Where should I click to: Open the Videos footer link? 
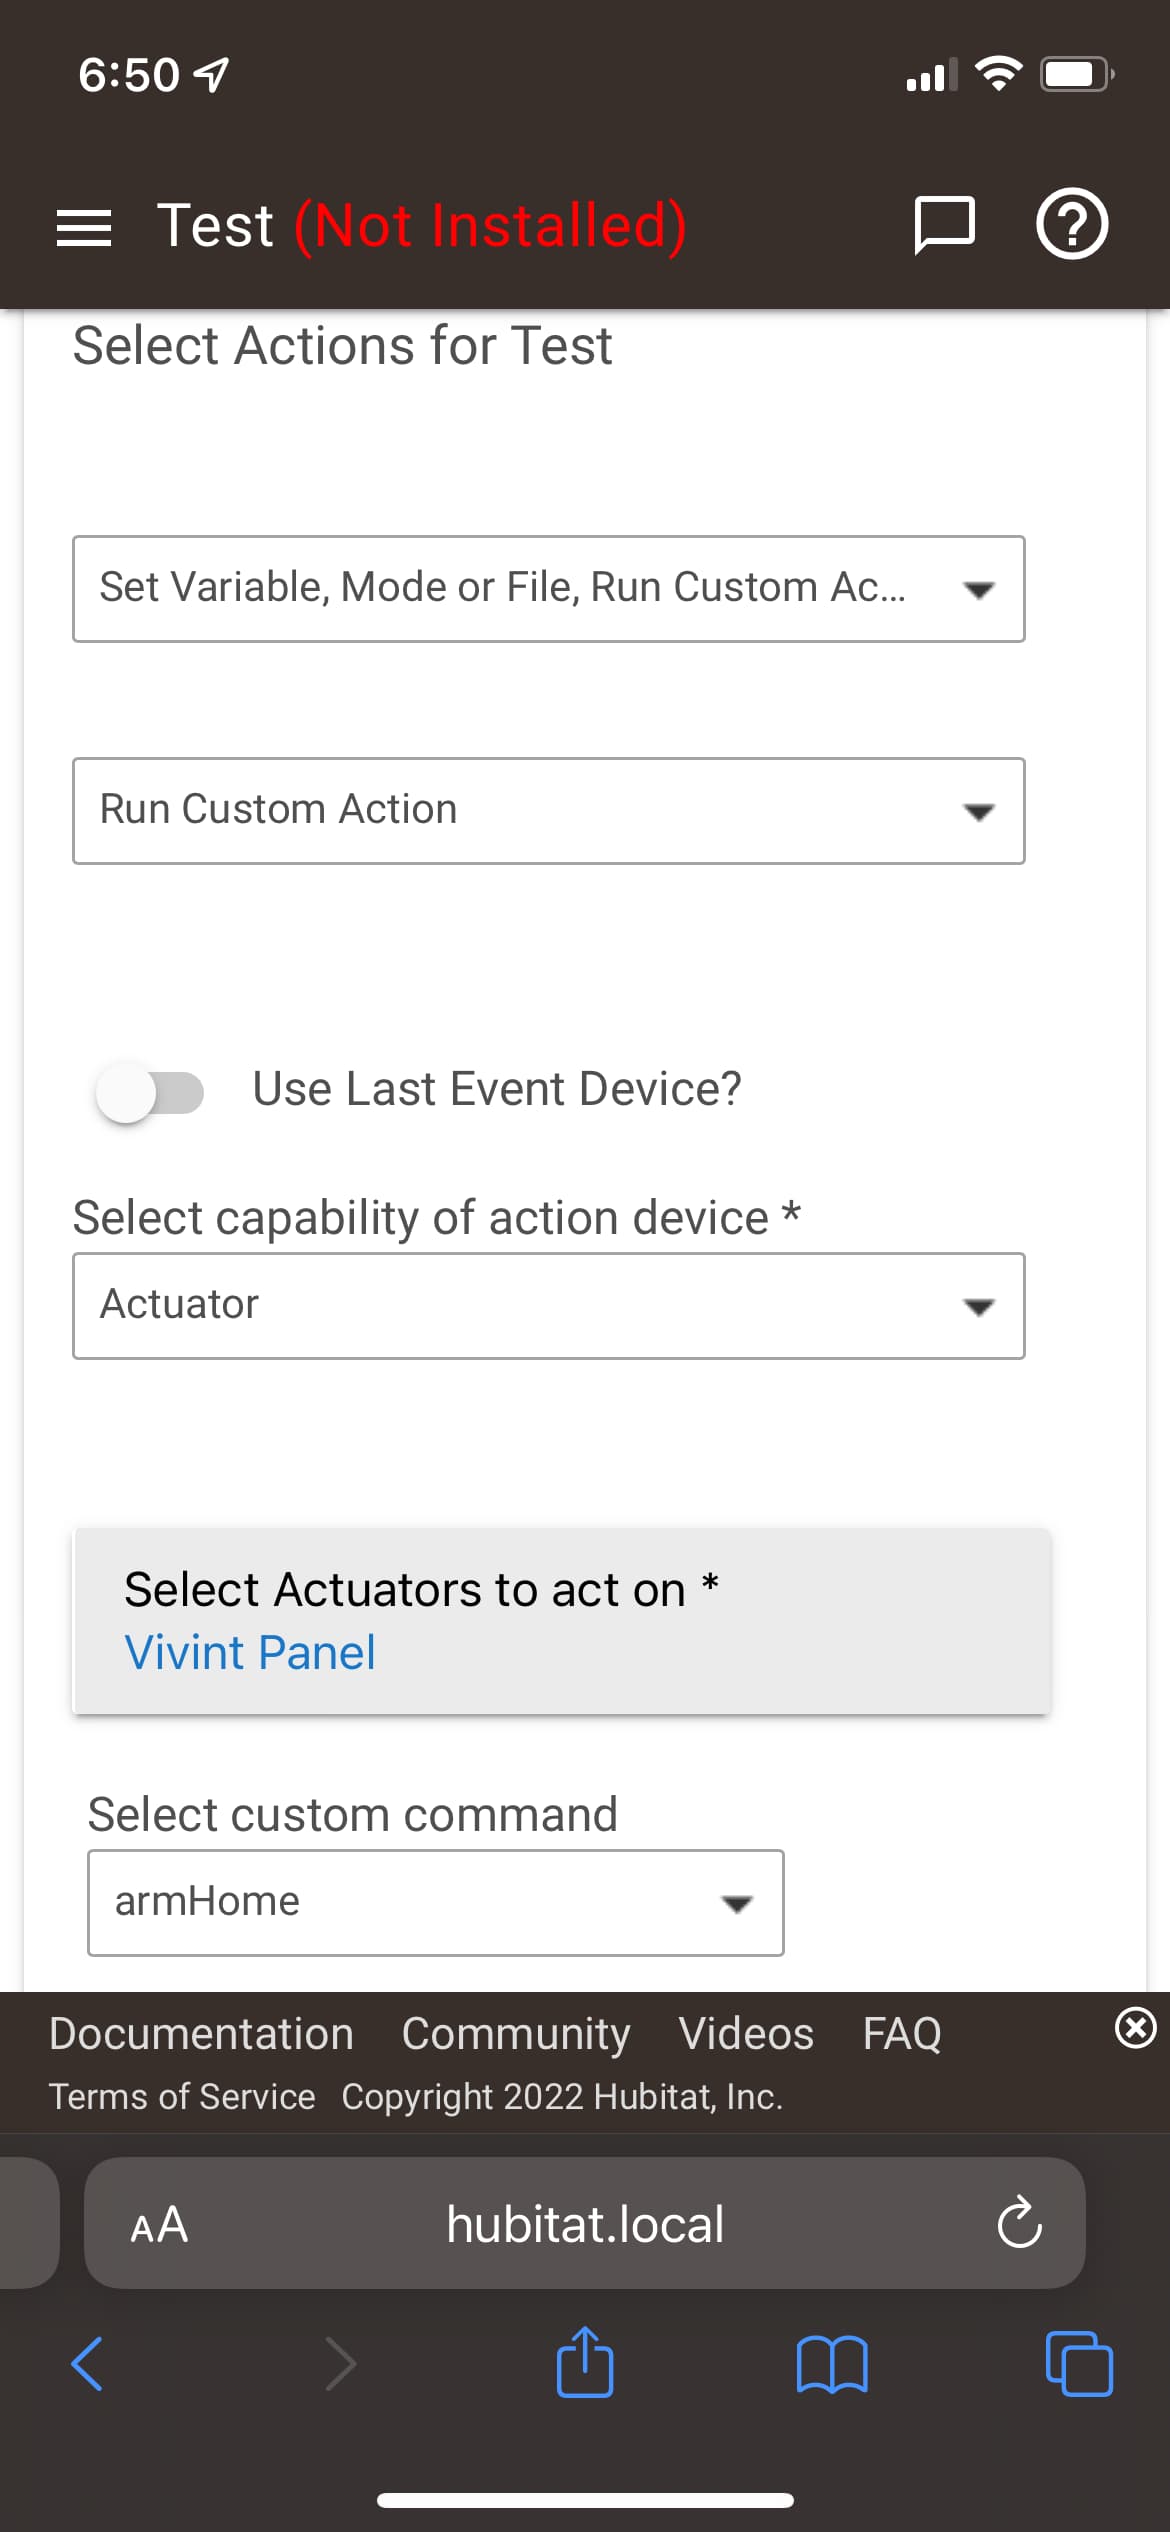(x=746, y=2034)
